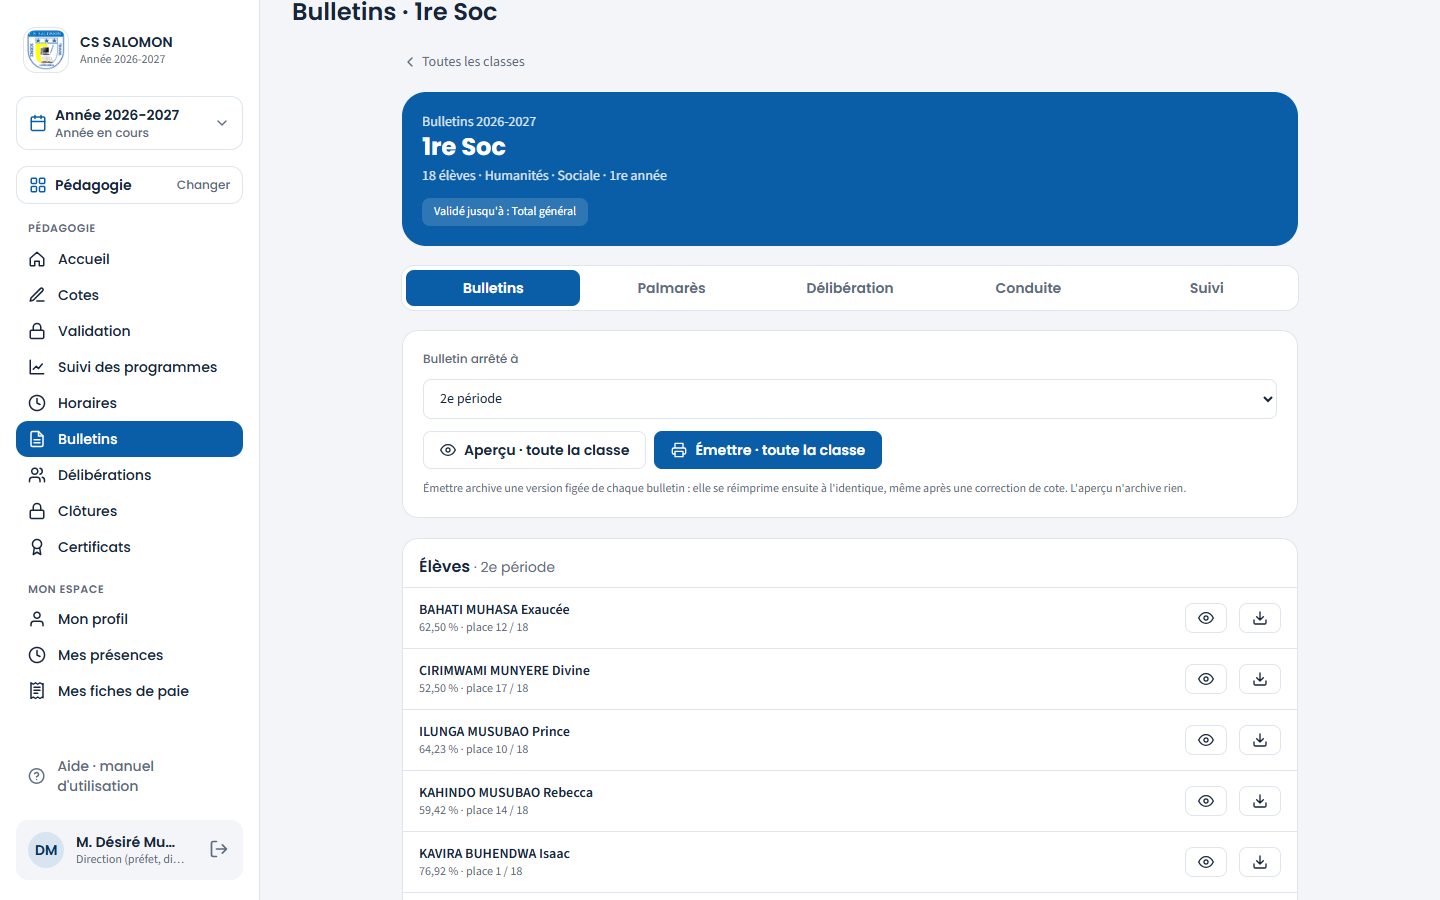
Task: Open Suivi des programmes page
Action: tap(129, 367)
